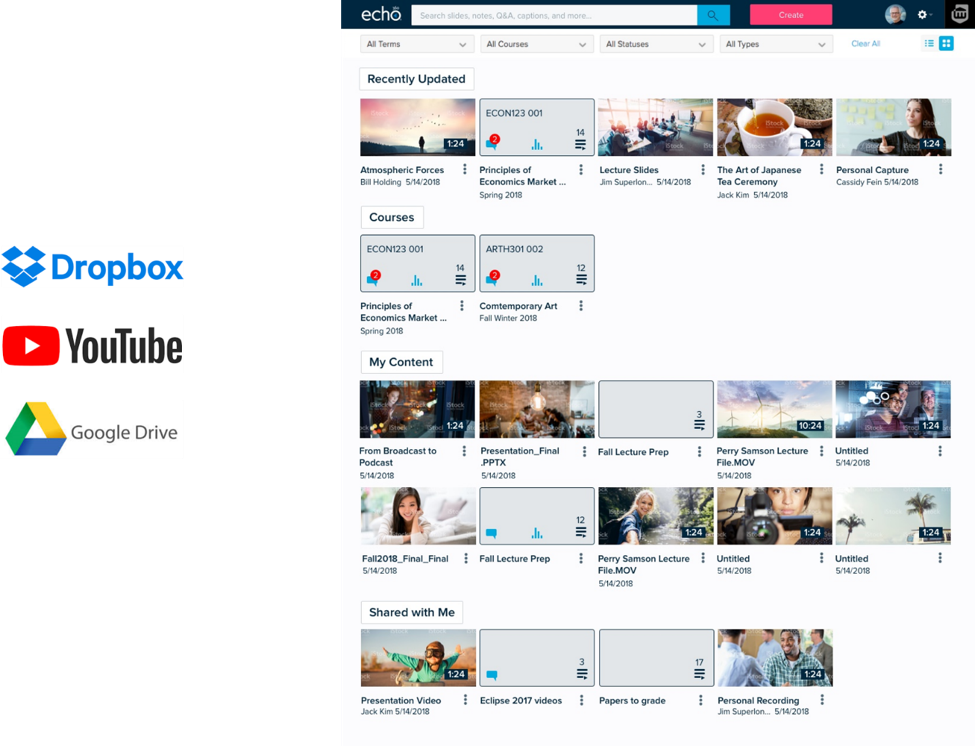The width and height of the screenshot is (975, 746).
Task: Click the Clear All link
Action: (x=864, y=43)
